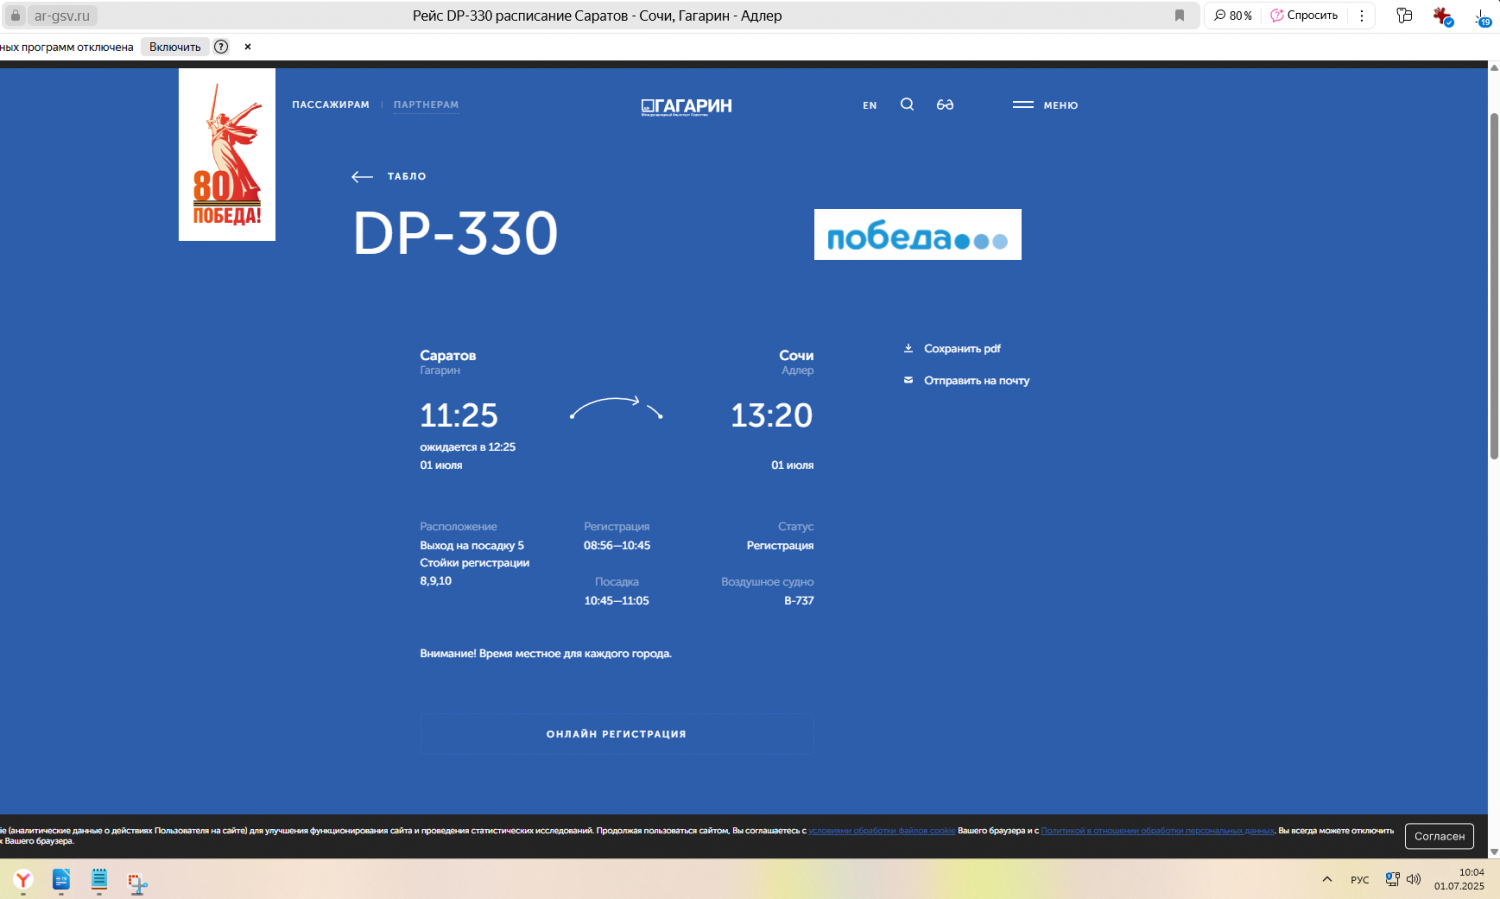The width and height of the screenshot is (1500, 899).
Task: Dismiss the notification bar with the X
Action: (x=248, y=47)
